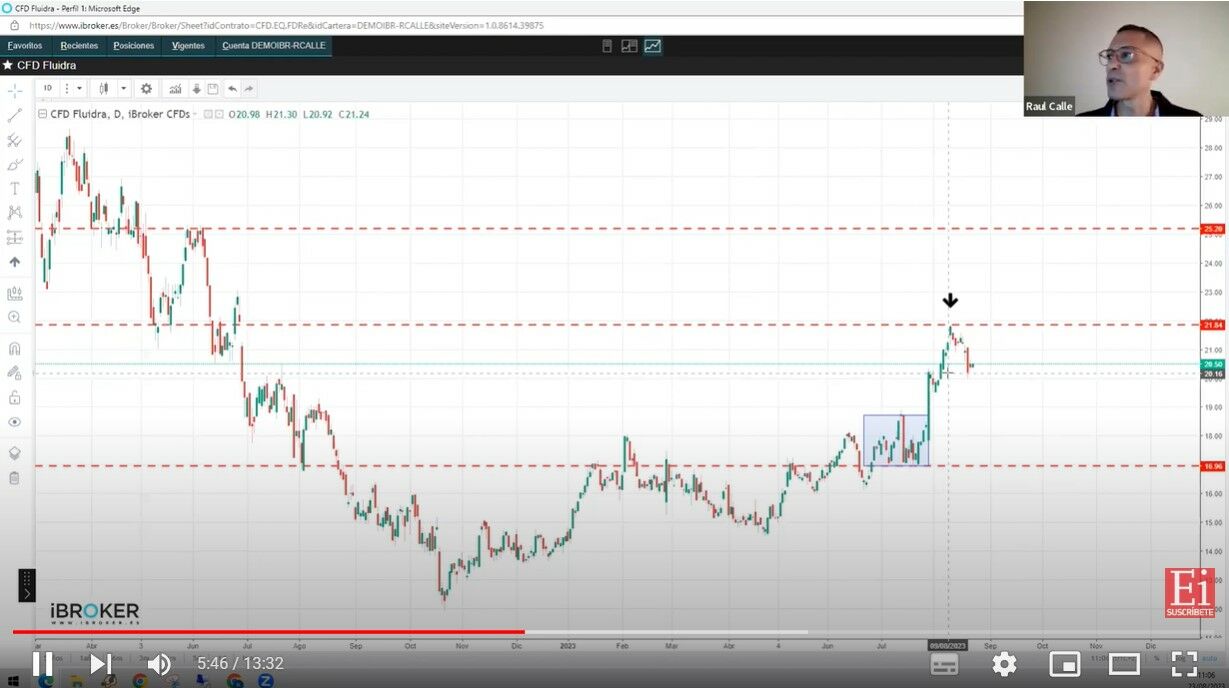The image size is (1229, 688).
Task: Open the candlestick chart style dropdown
Action: [124, 88]
